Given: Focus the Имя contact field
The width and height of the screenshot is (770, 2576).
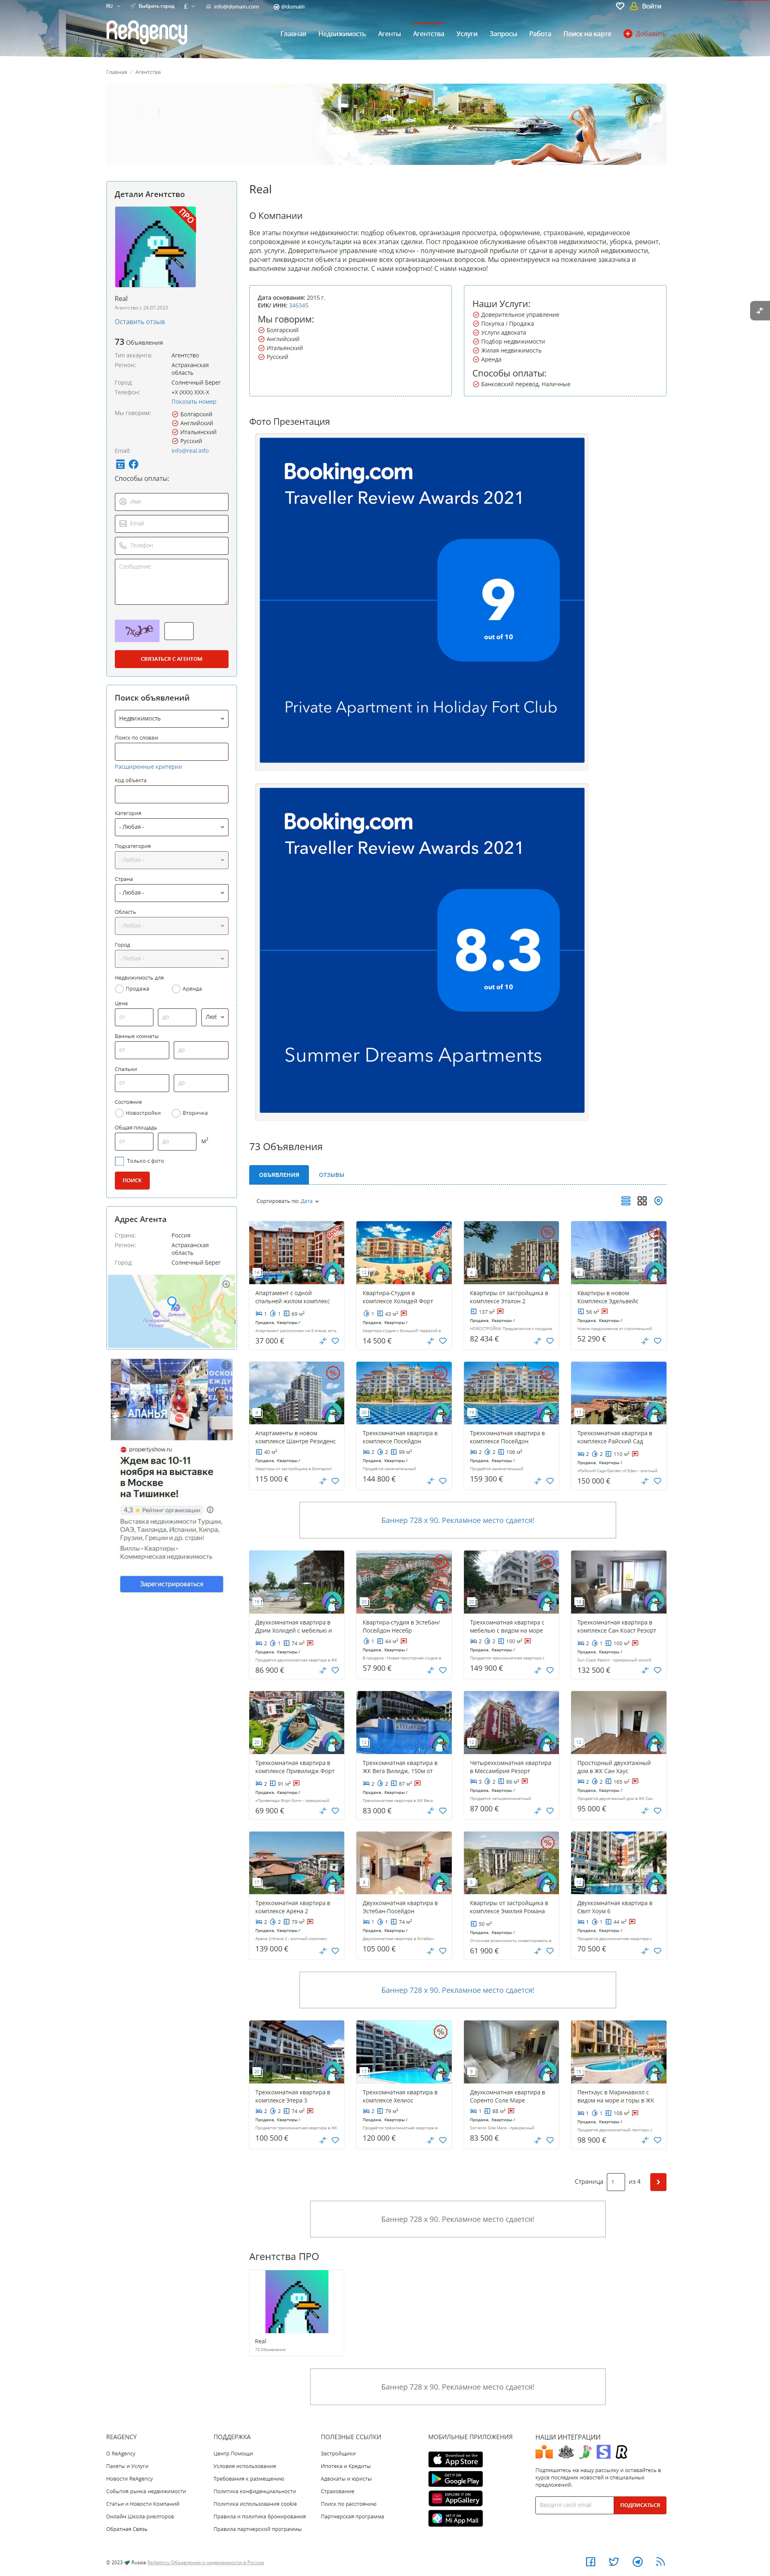Looking at the screenshot, I should click(x=171, y=502).
